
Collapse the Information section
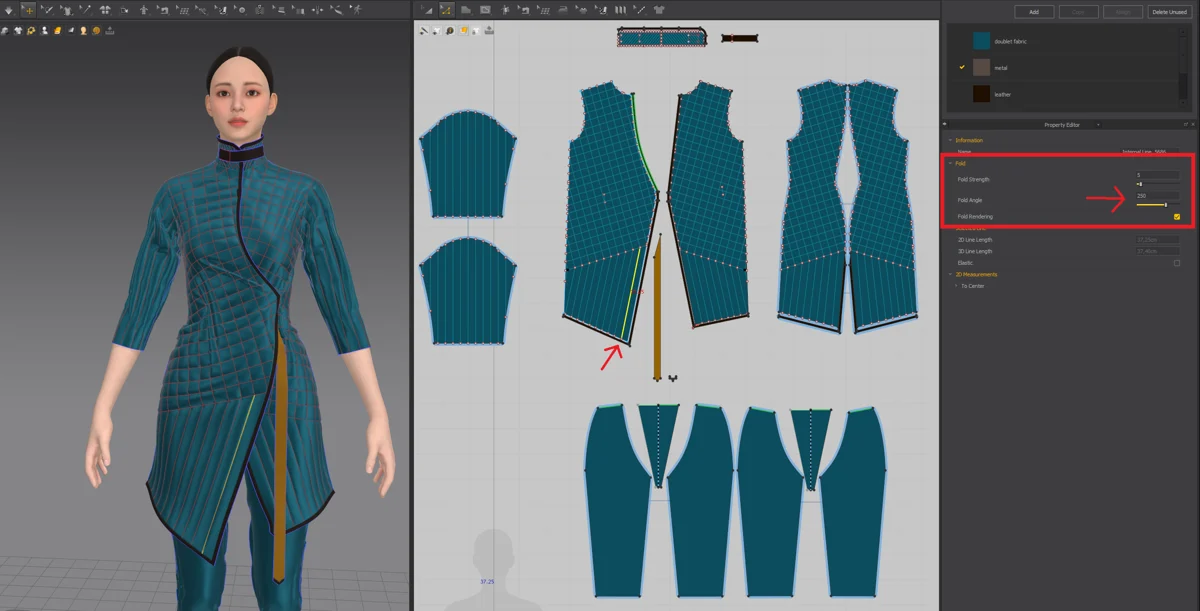click(950, 140)
